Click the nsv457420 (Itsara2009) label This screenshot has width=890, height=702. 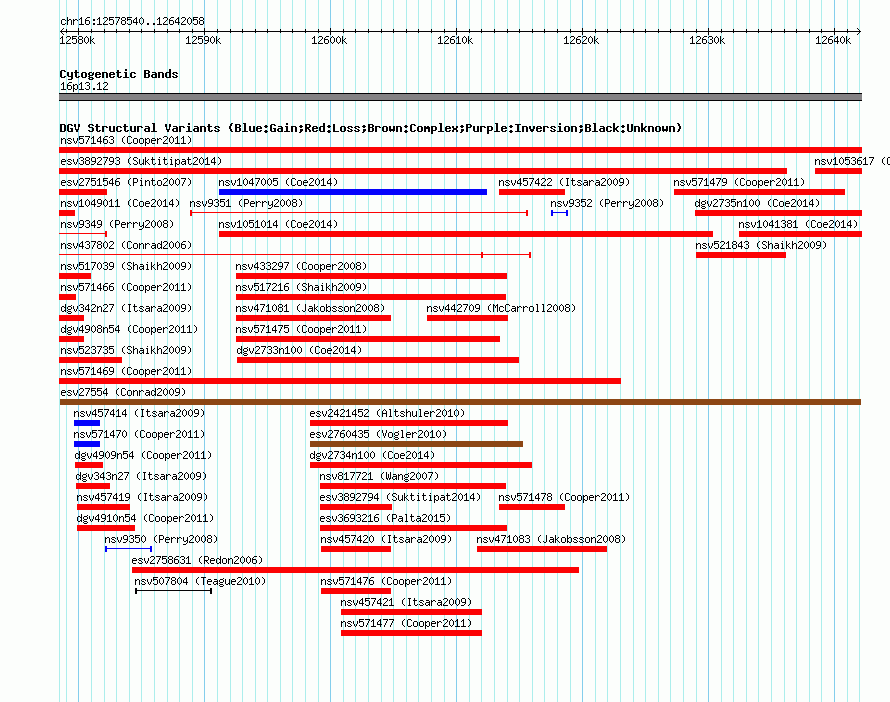coord(386,539)
